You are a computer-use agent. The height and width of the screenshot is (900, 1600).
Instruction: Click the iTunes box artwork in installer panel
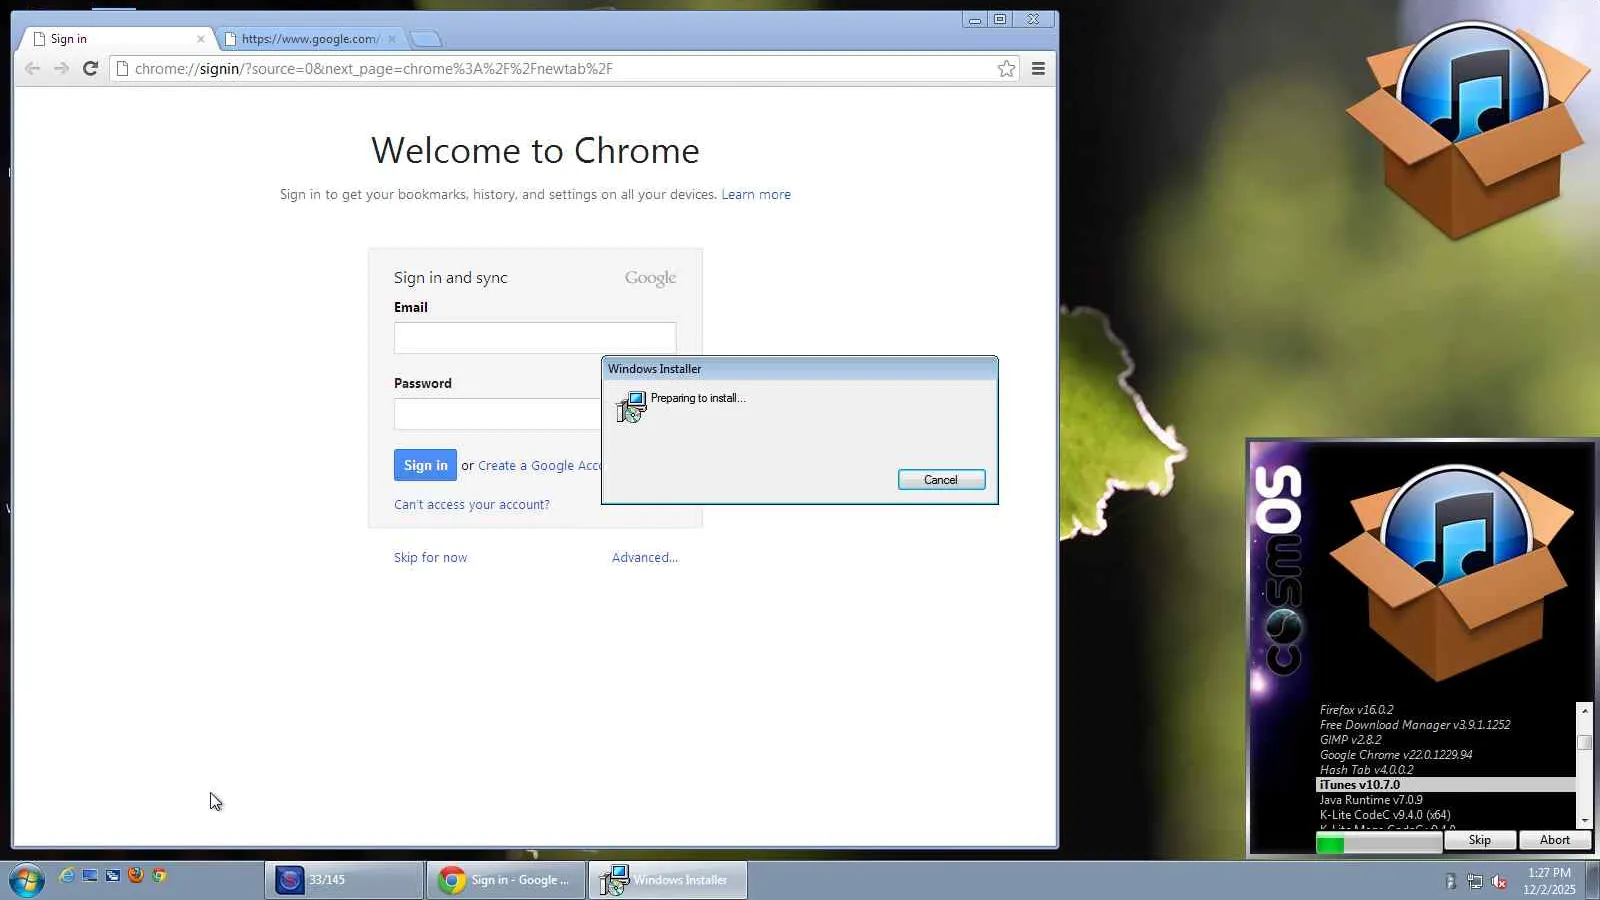(x=1452, y=572)
